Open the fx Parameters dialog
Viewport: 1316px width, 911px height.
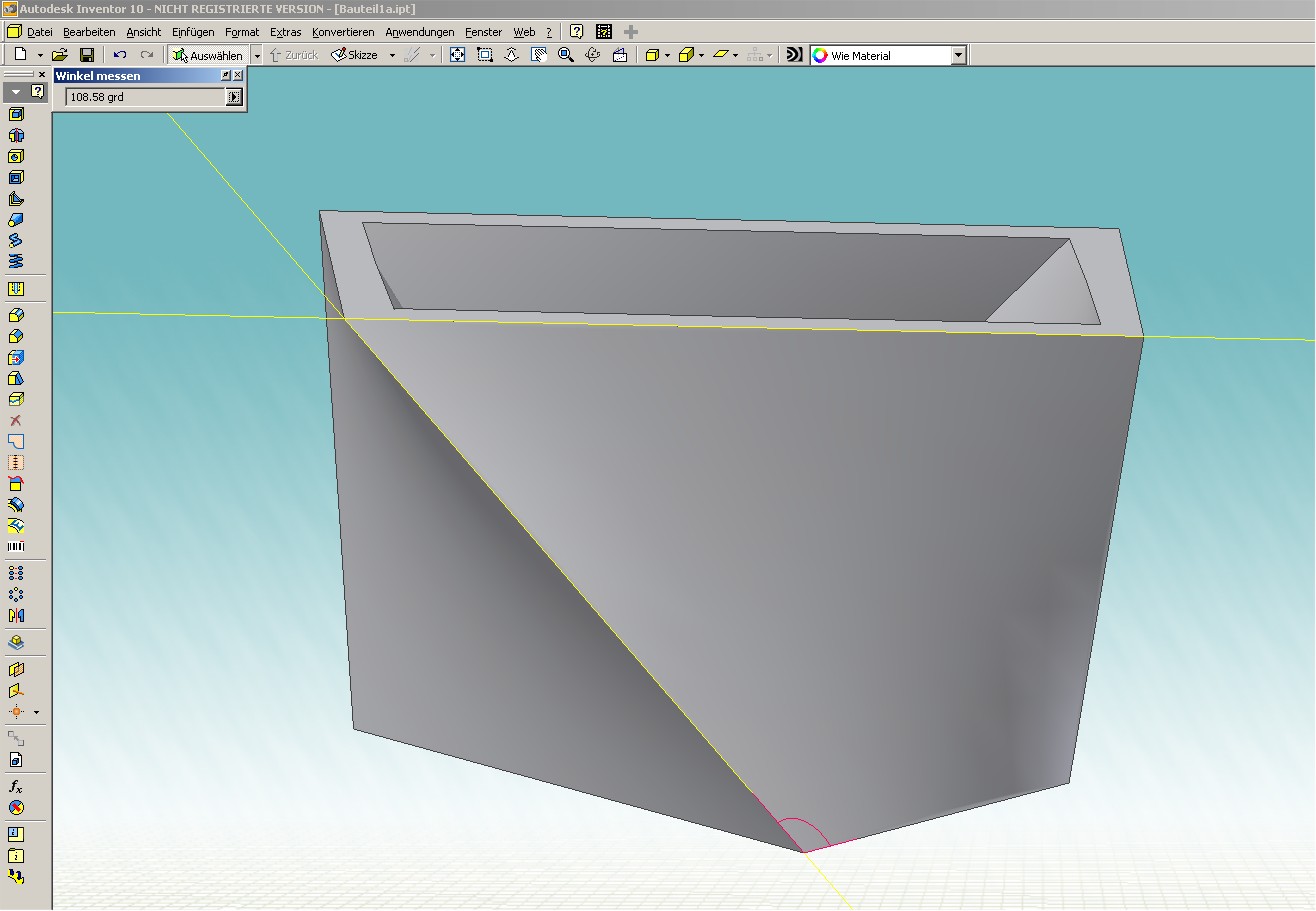click(16, 786)
